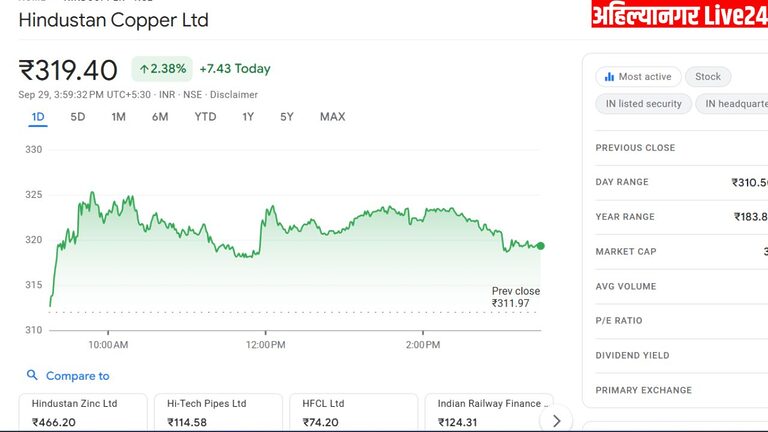
Task: Open the HFCL Ltd stock card
Action: click(x=353, y=412)
